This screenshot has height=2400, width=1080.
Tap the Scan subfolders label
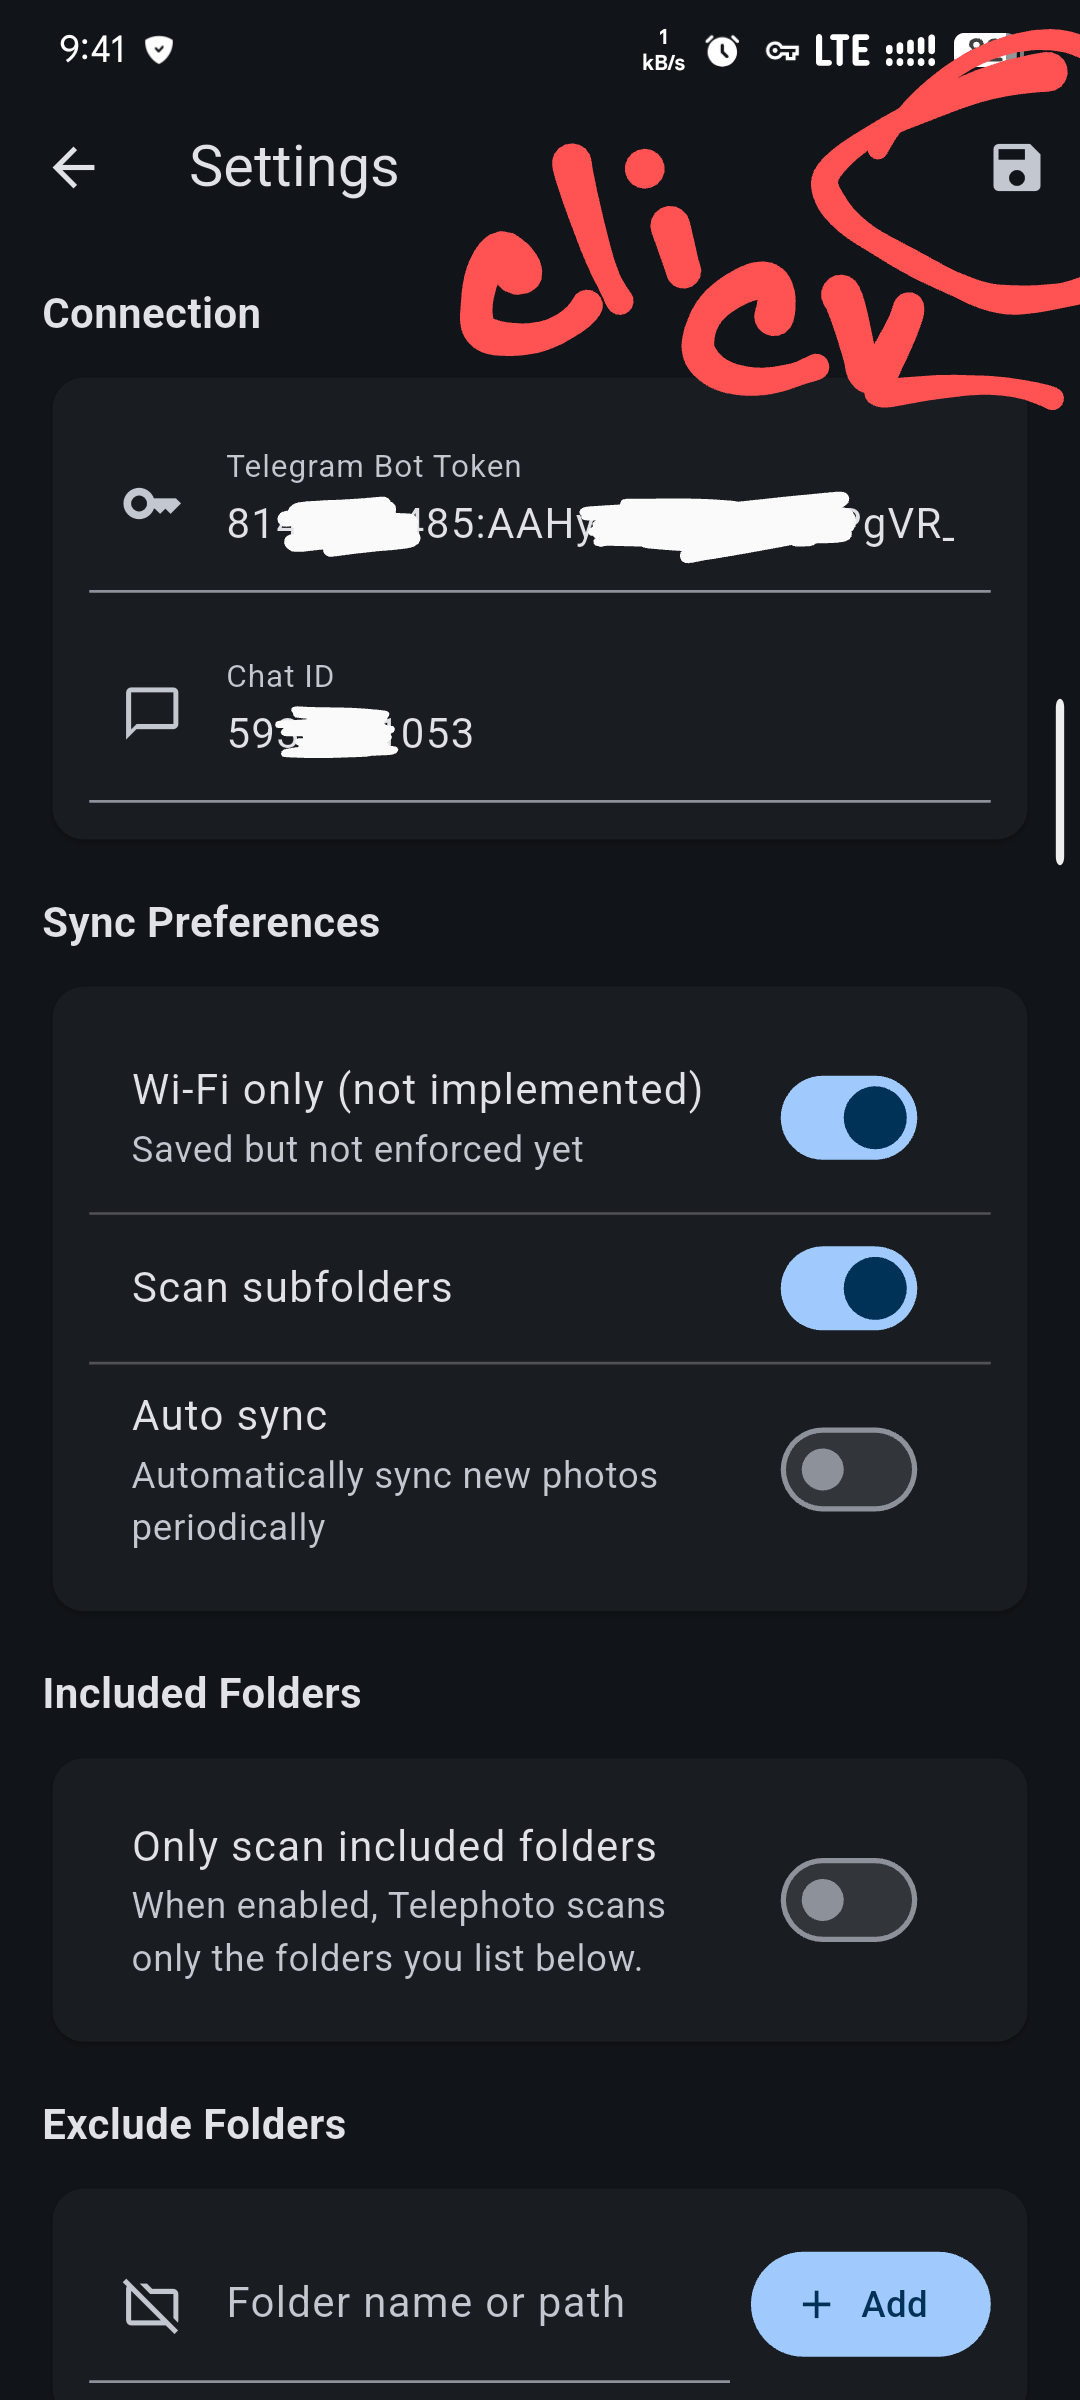click(x=292, y=1288)
